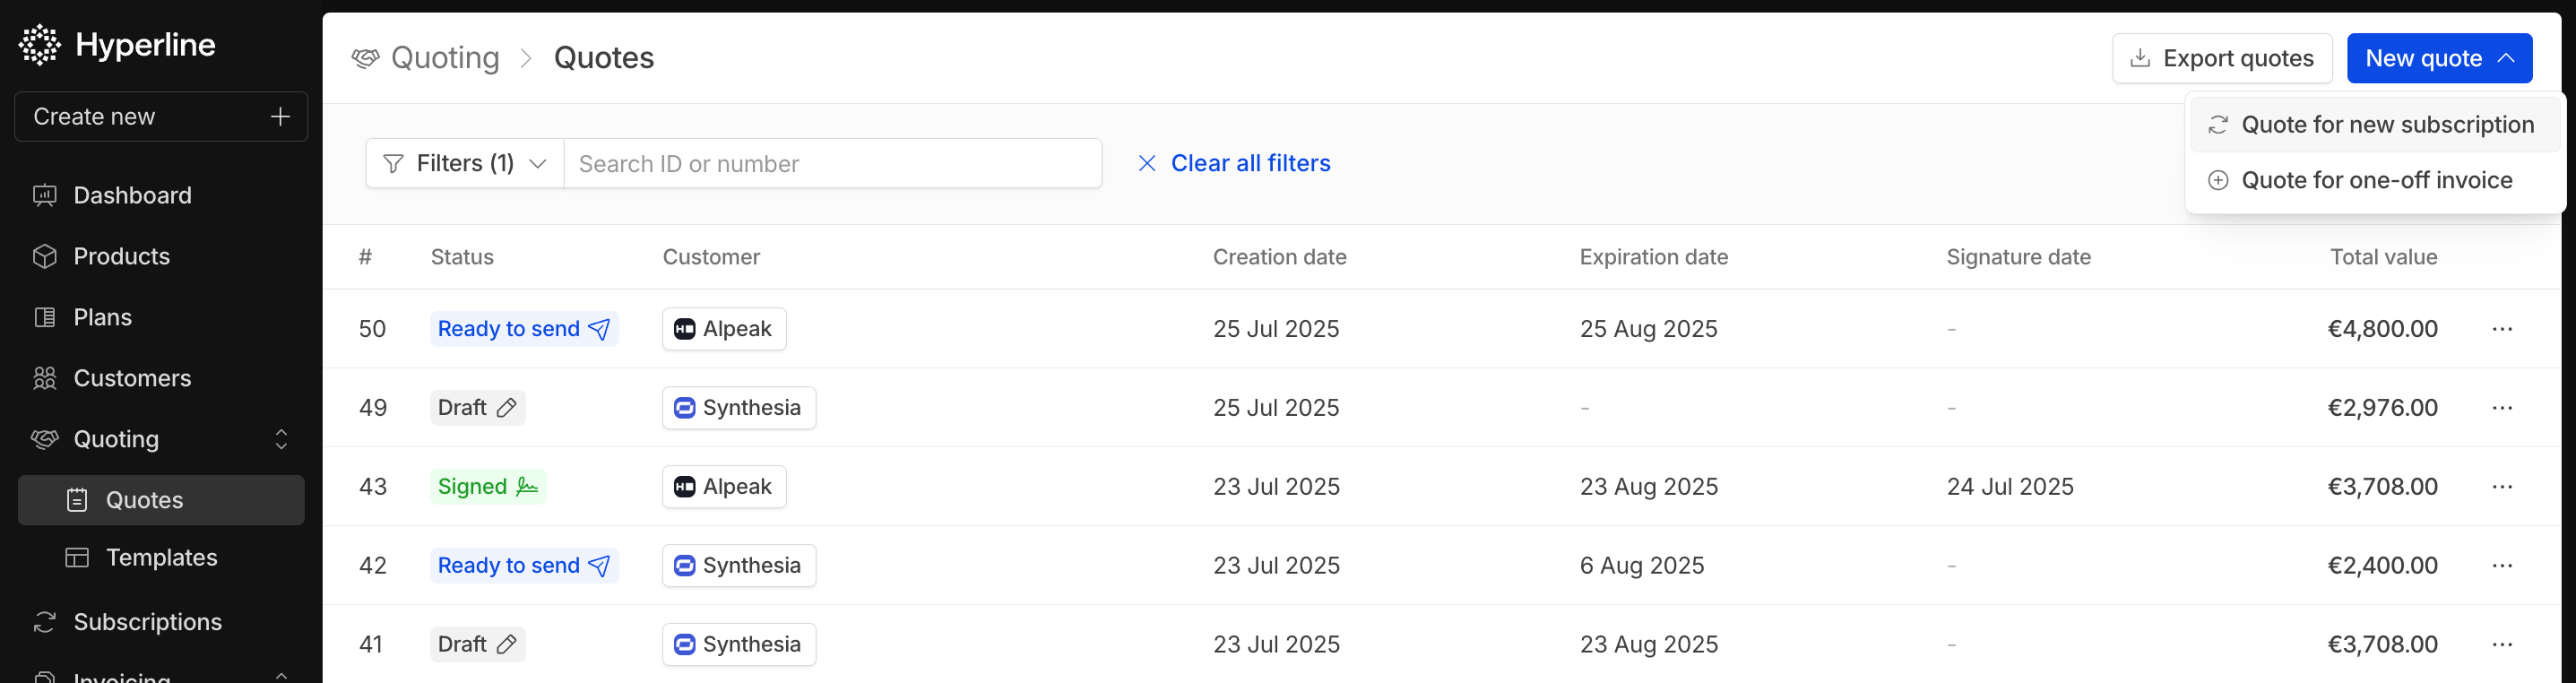Click the Expiration date column header
2576x683 pixels.
pyautogui.click(x=1653, y=257)
